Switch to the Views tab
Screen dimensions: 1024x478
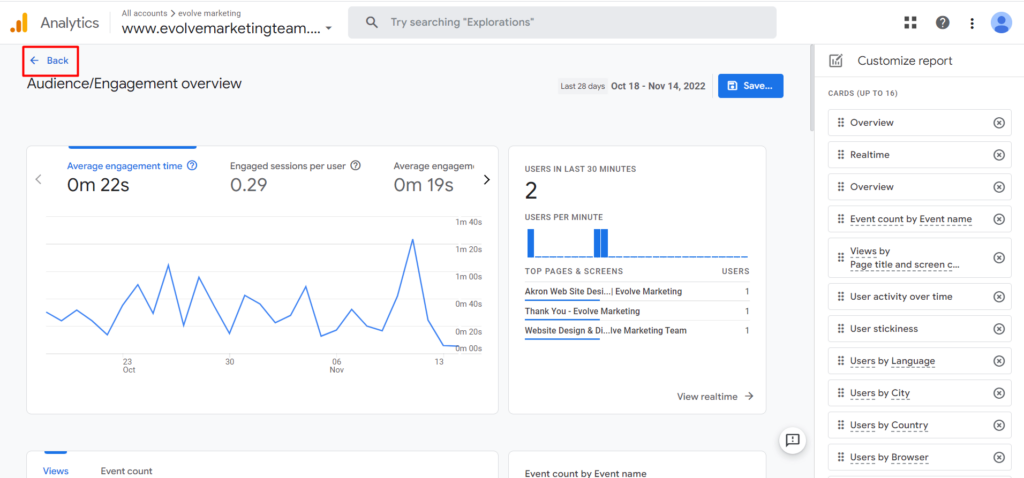tap(56, 471)
